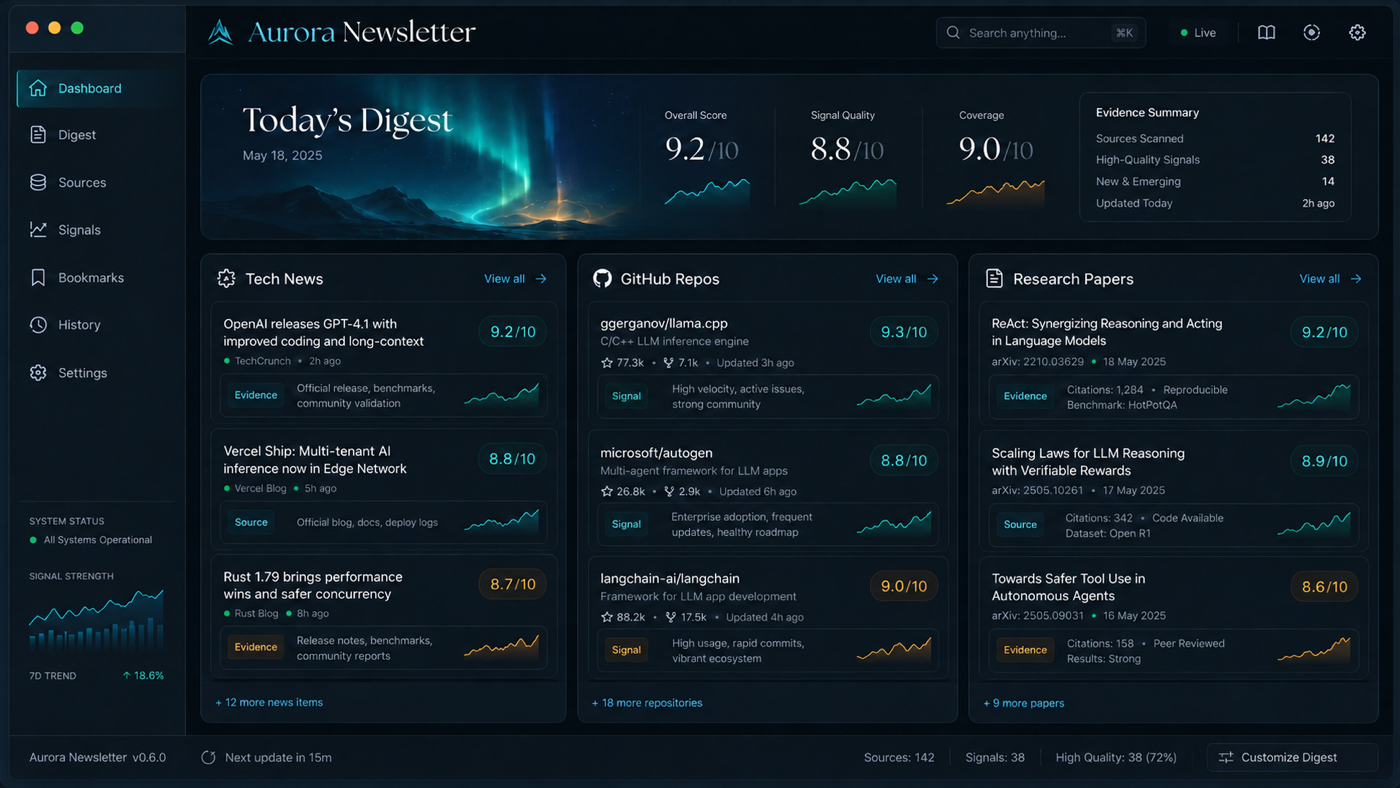The width and height of the screenshot is (1400, 788).
Task: Open the book icon in the top bar
Action: click(1266, 33)
